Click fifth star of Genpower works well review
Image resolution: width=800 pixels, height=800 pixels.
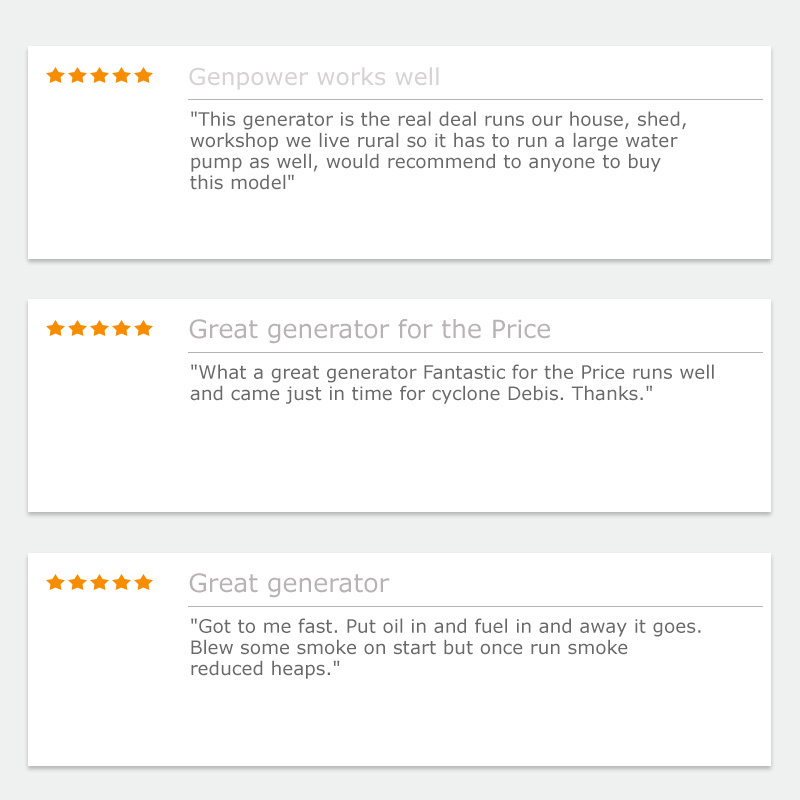tap(144, 75)
